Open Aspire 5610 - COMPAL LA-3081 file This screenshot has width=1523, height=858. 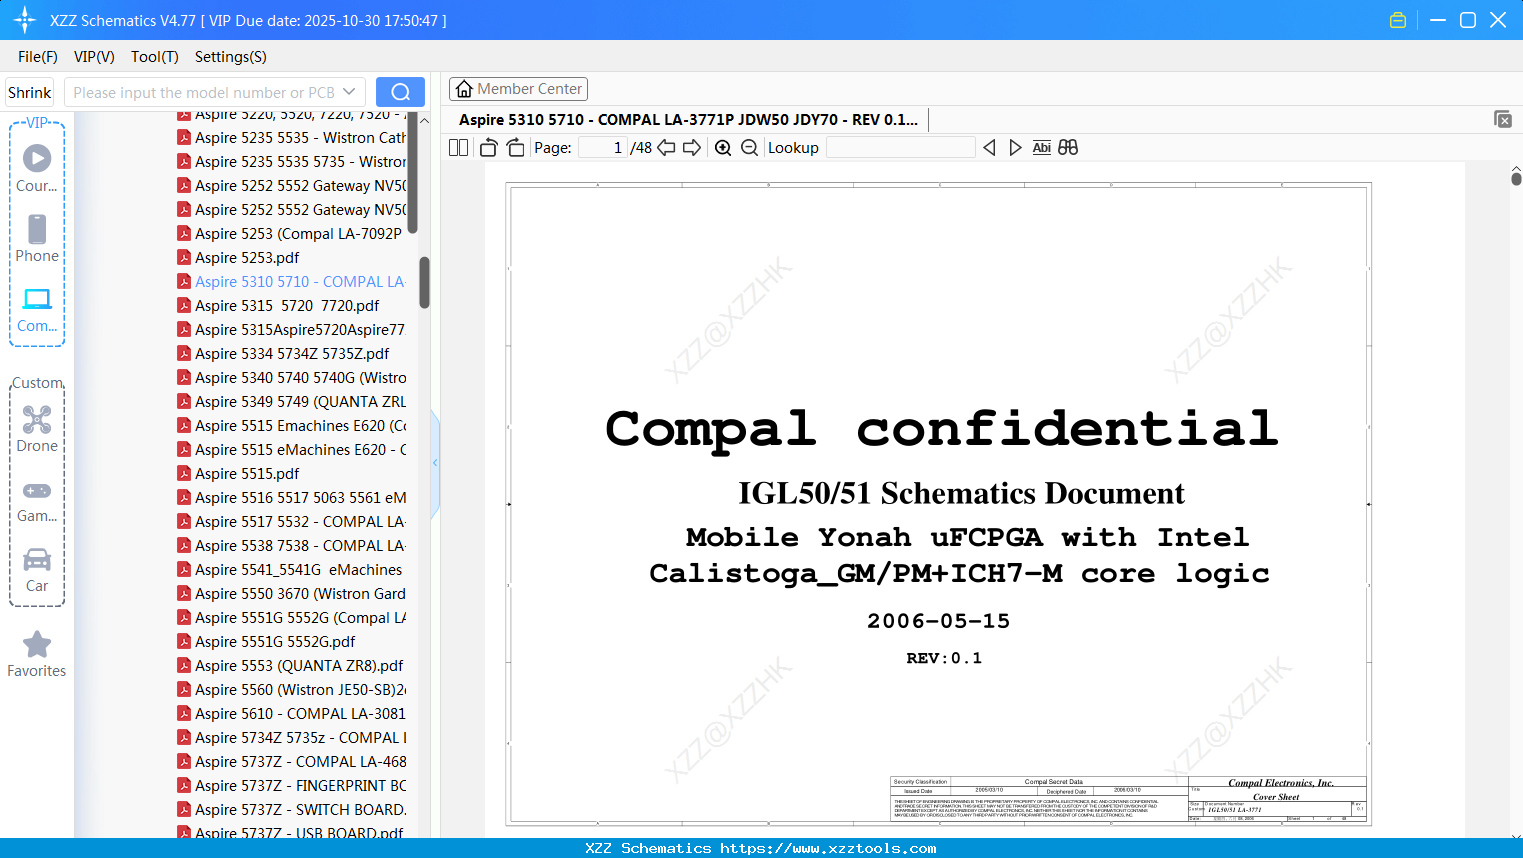(x=292, y=714)
